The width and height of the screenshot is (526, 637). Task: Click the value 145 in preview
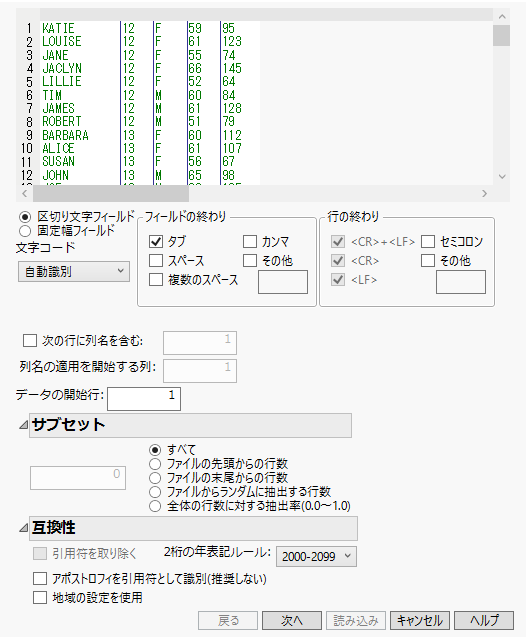point(232,68)
